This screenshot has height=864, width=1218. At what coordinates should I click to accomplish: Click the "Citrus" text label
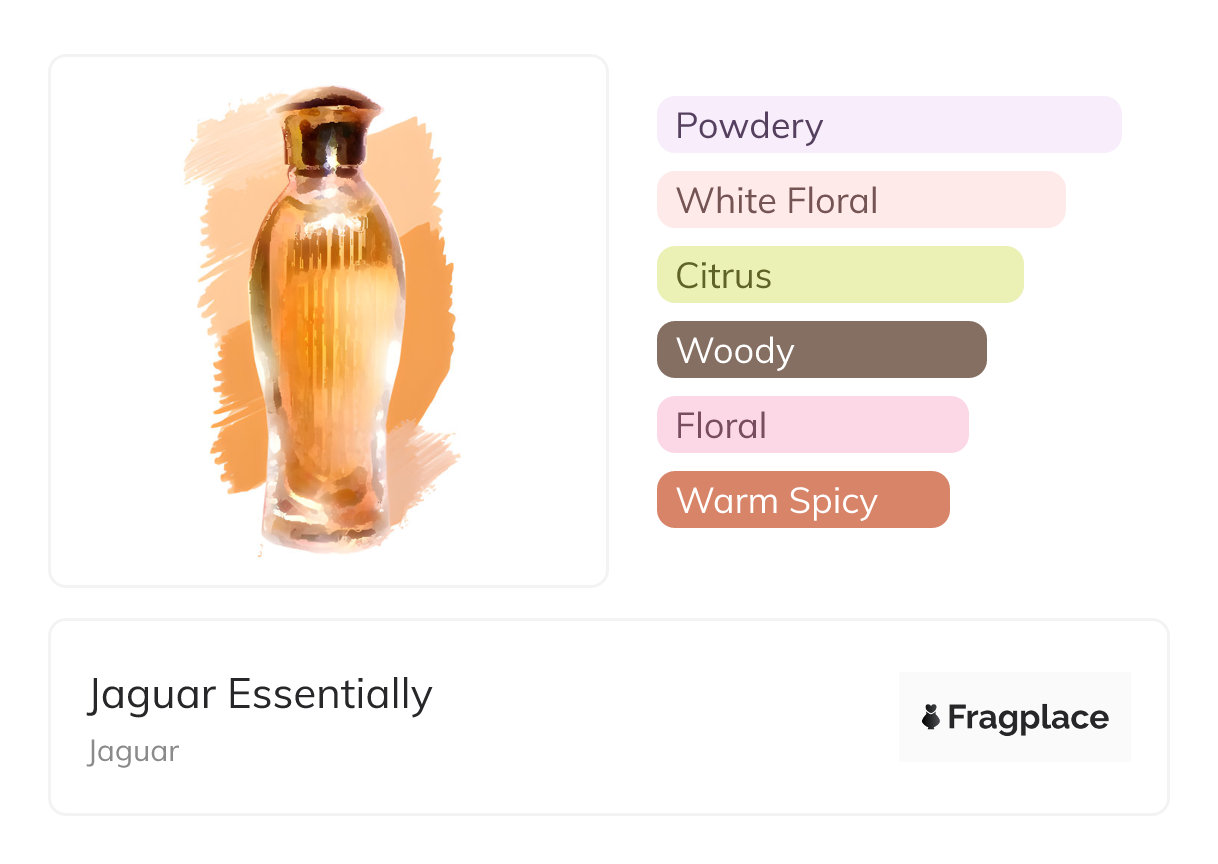[x=723, y=276]
